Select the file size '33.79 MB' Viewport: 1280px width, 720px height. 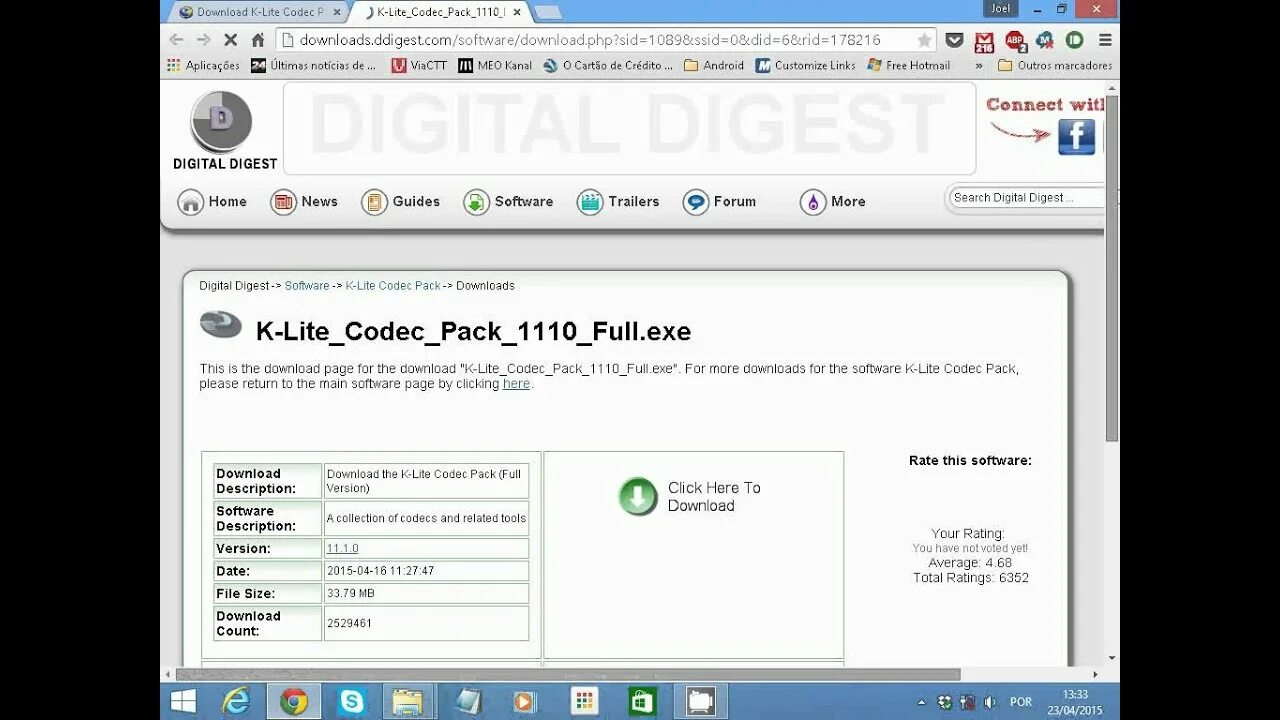[x=349, y=594]
